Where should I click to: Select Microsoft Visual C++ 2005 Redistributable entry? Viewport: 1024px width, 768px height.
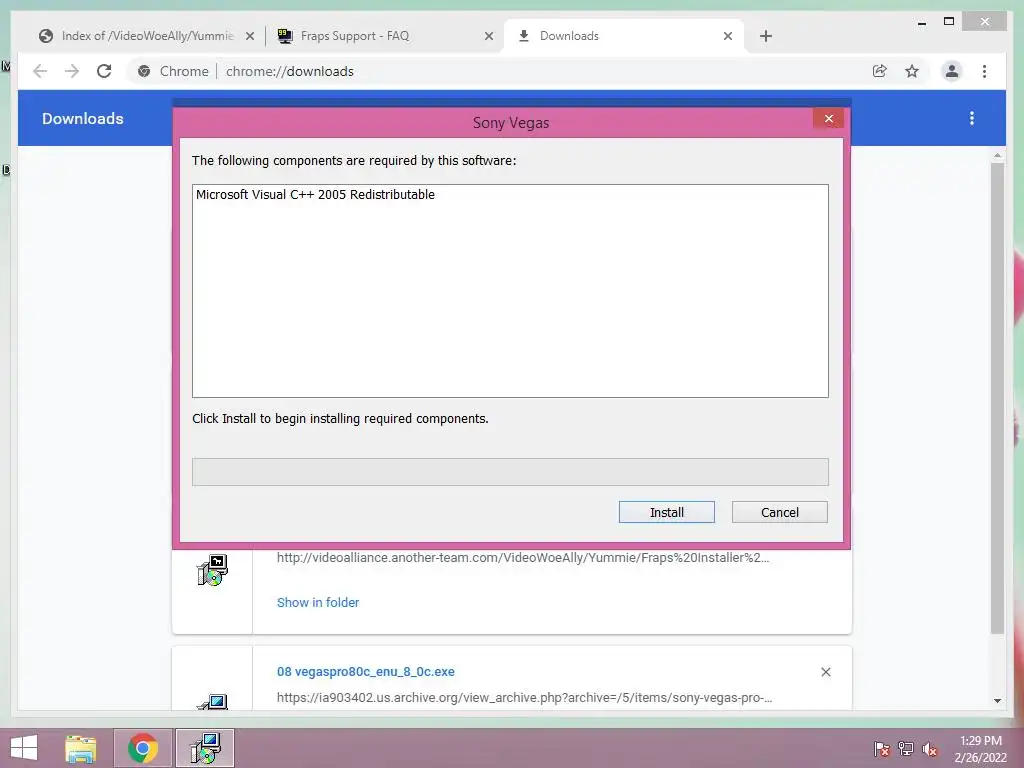pos(315,195)
